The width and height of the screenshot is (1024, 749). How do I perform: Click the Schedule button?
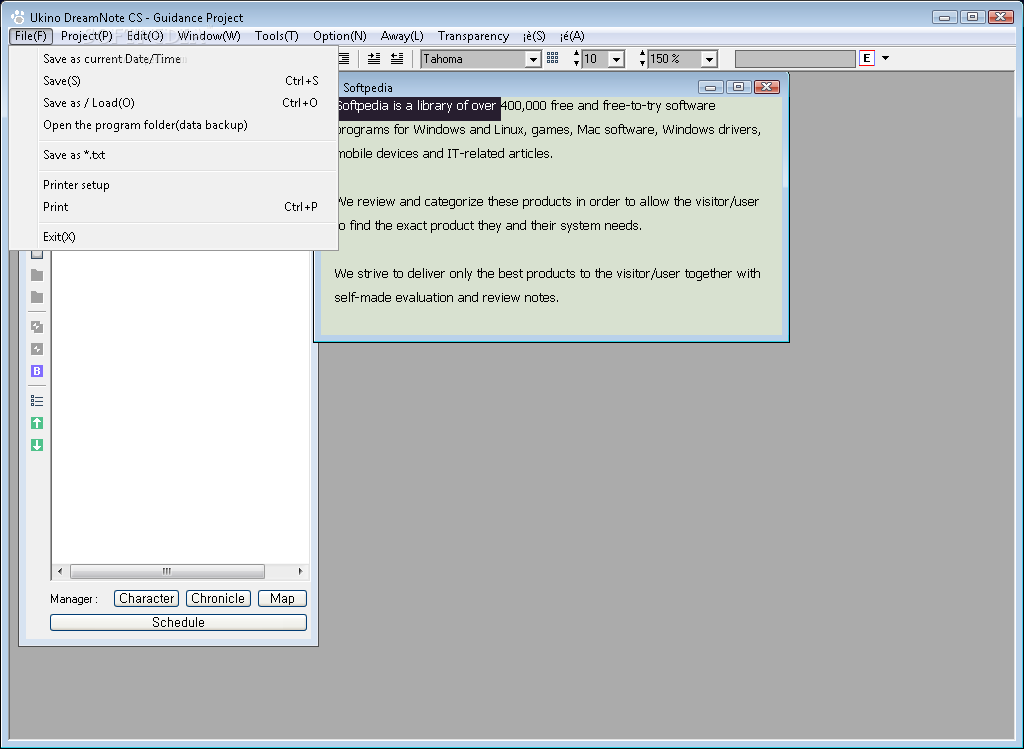(178, 622)
